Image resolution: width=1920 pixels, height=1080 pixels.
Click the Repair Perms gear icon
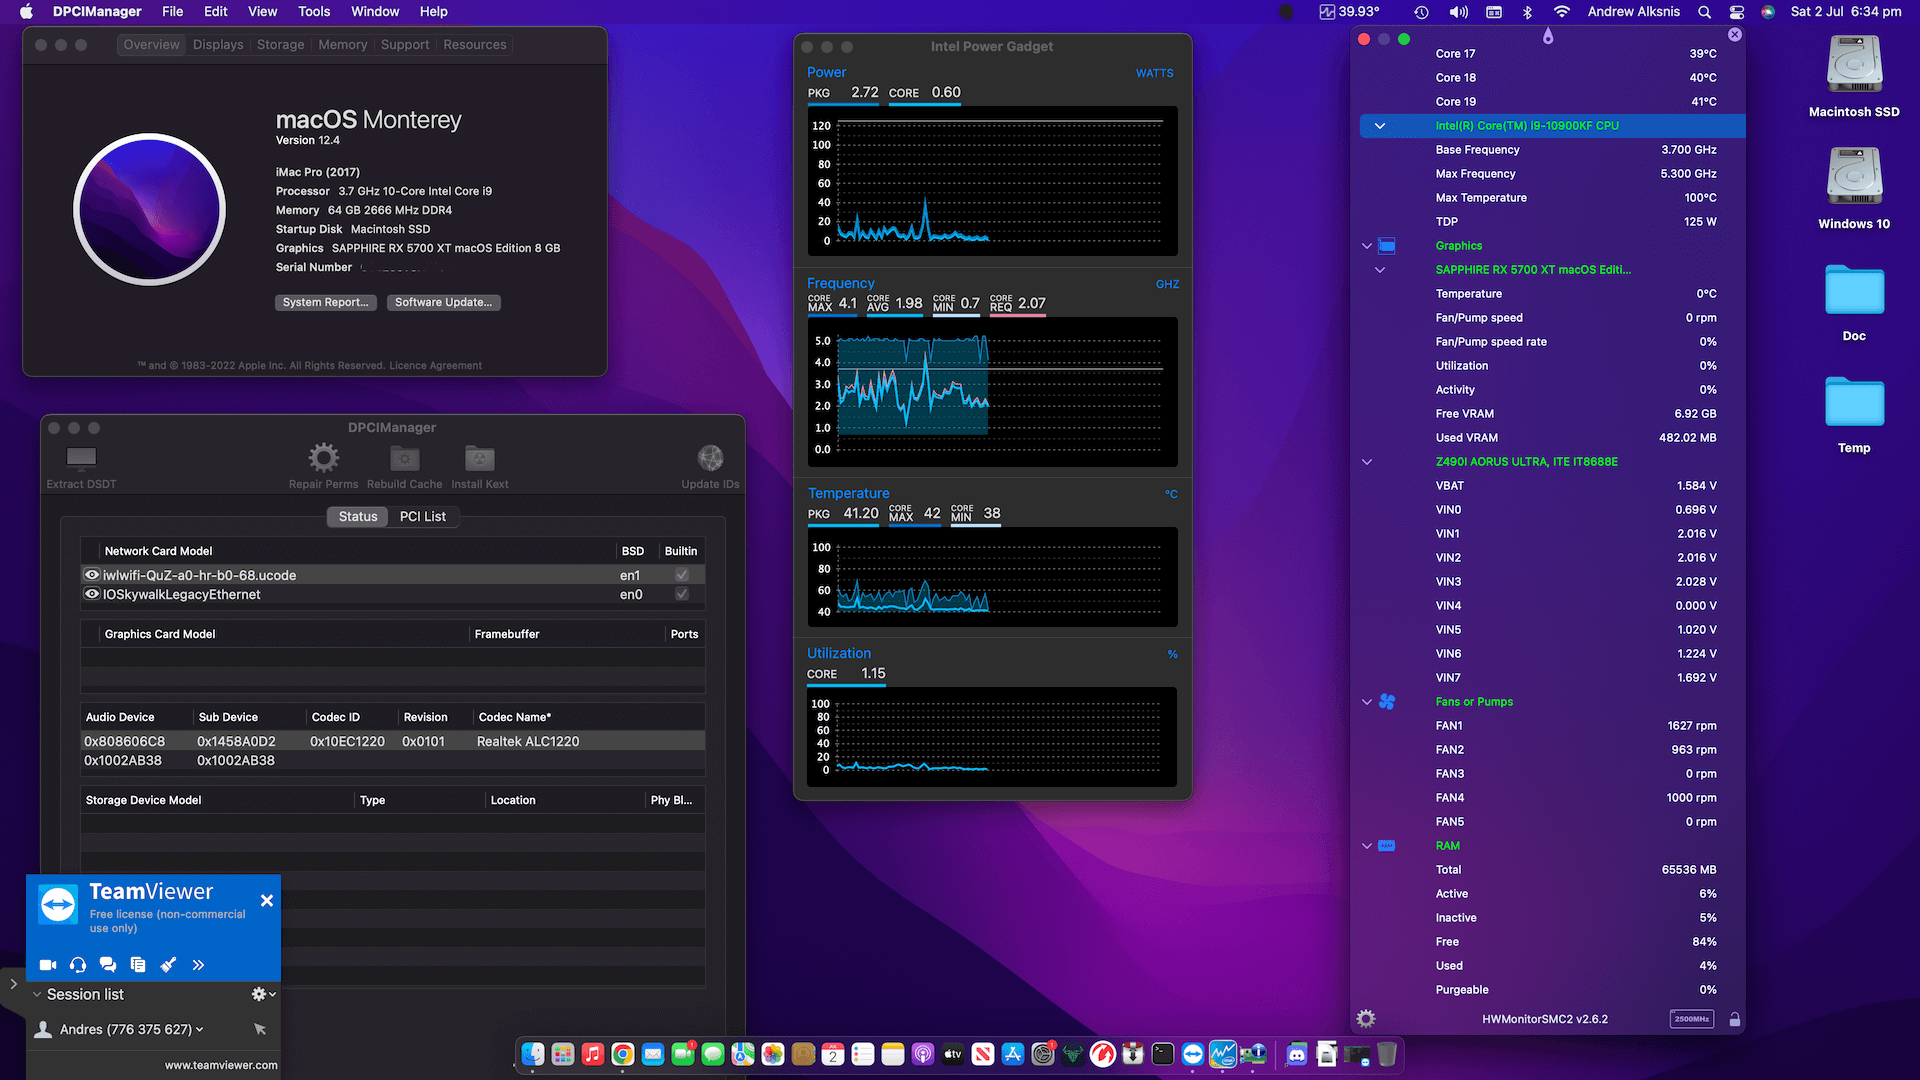(323, 458)
